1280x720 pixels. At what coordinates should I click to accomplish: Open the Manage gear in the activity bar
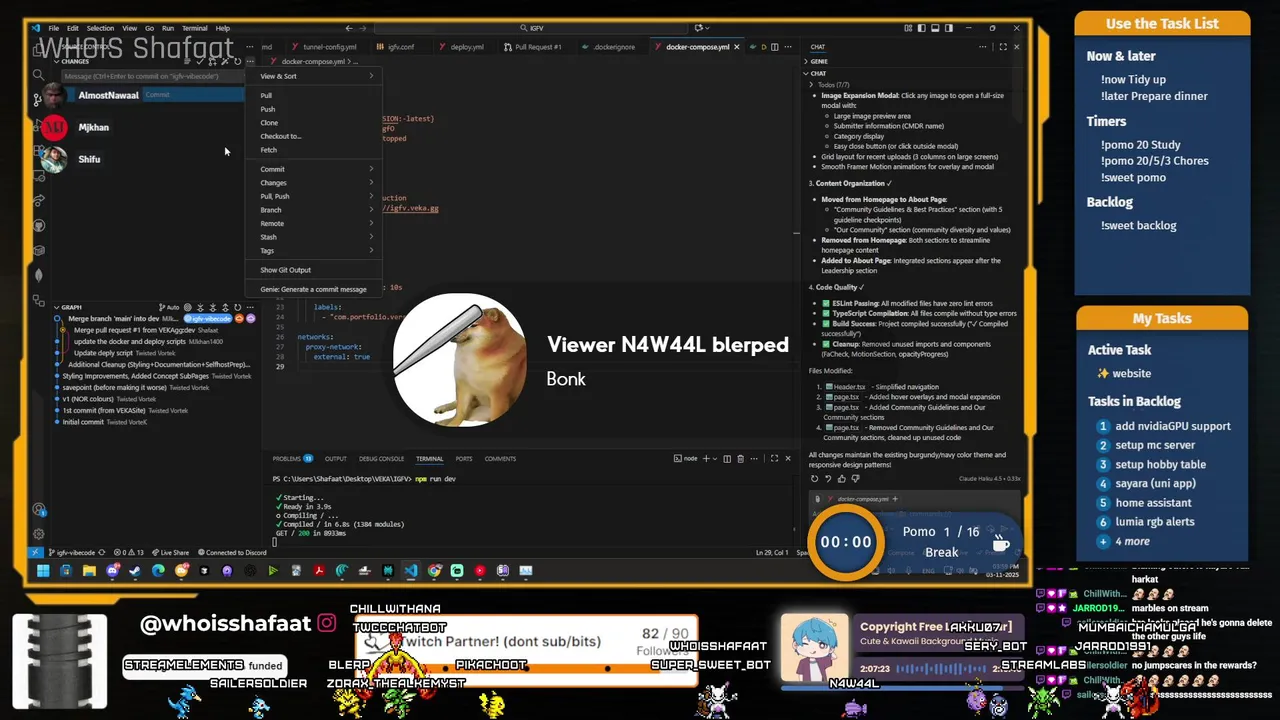tap(39, 534)
